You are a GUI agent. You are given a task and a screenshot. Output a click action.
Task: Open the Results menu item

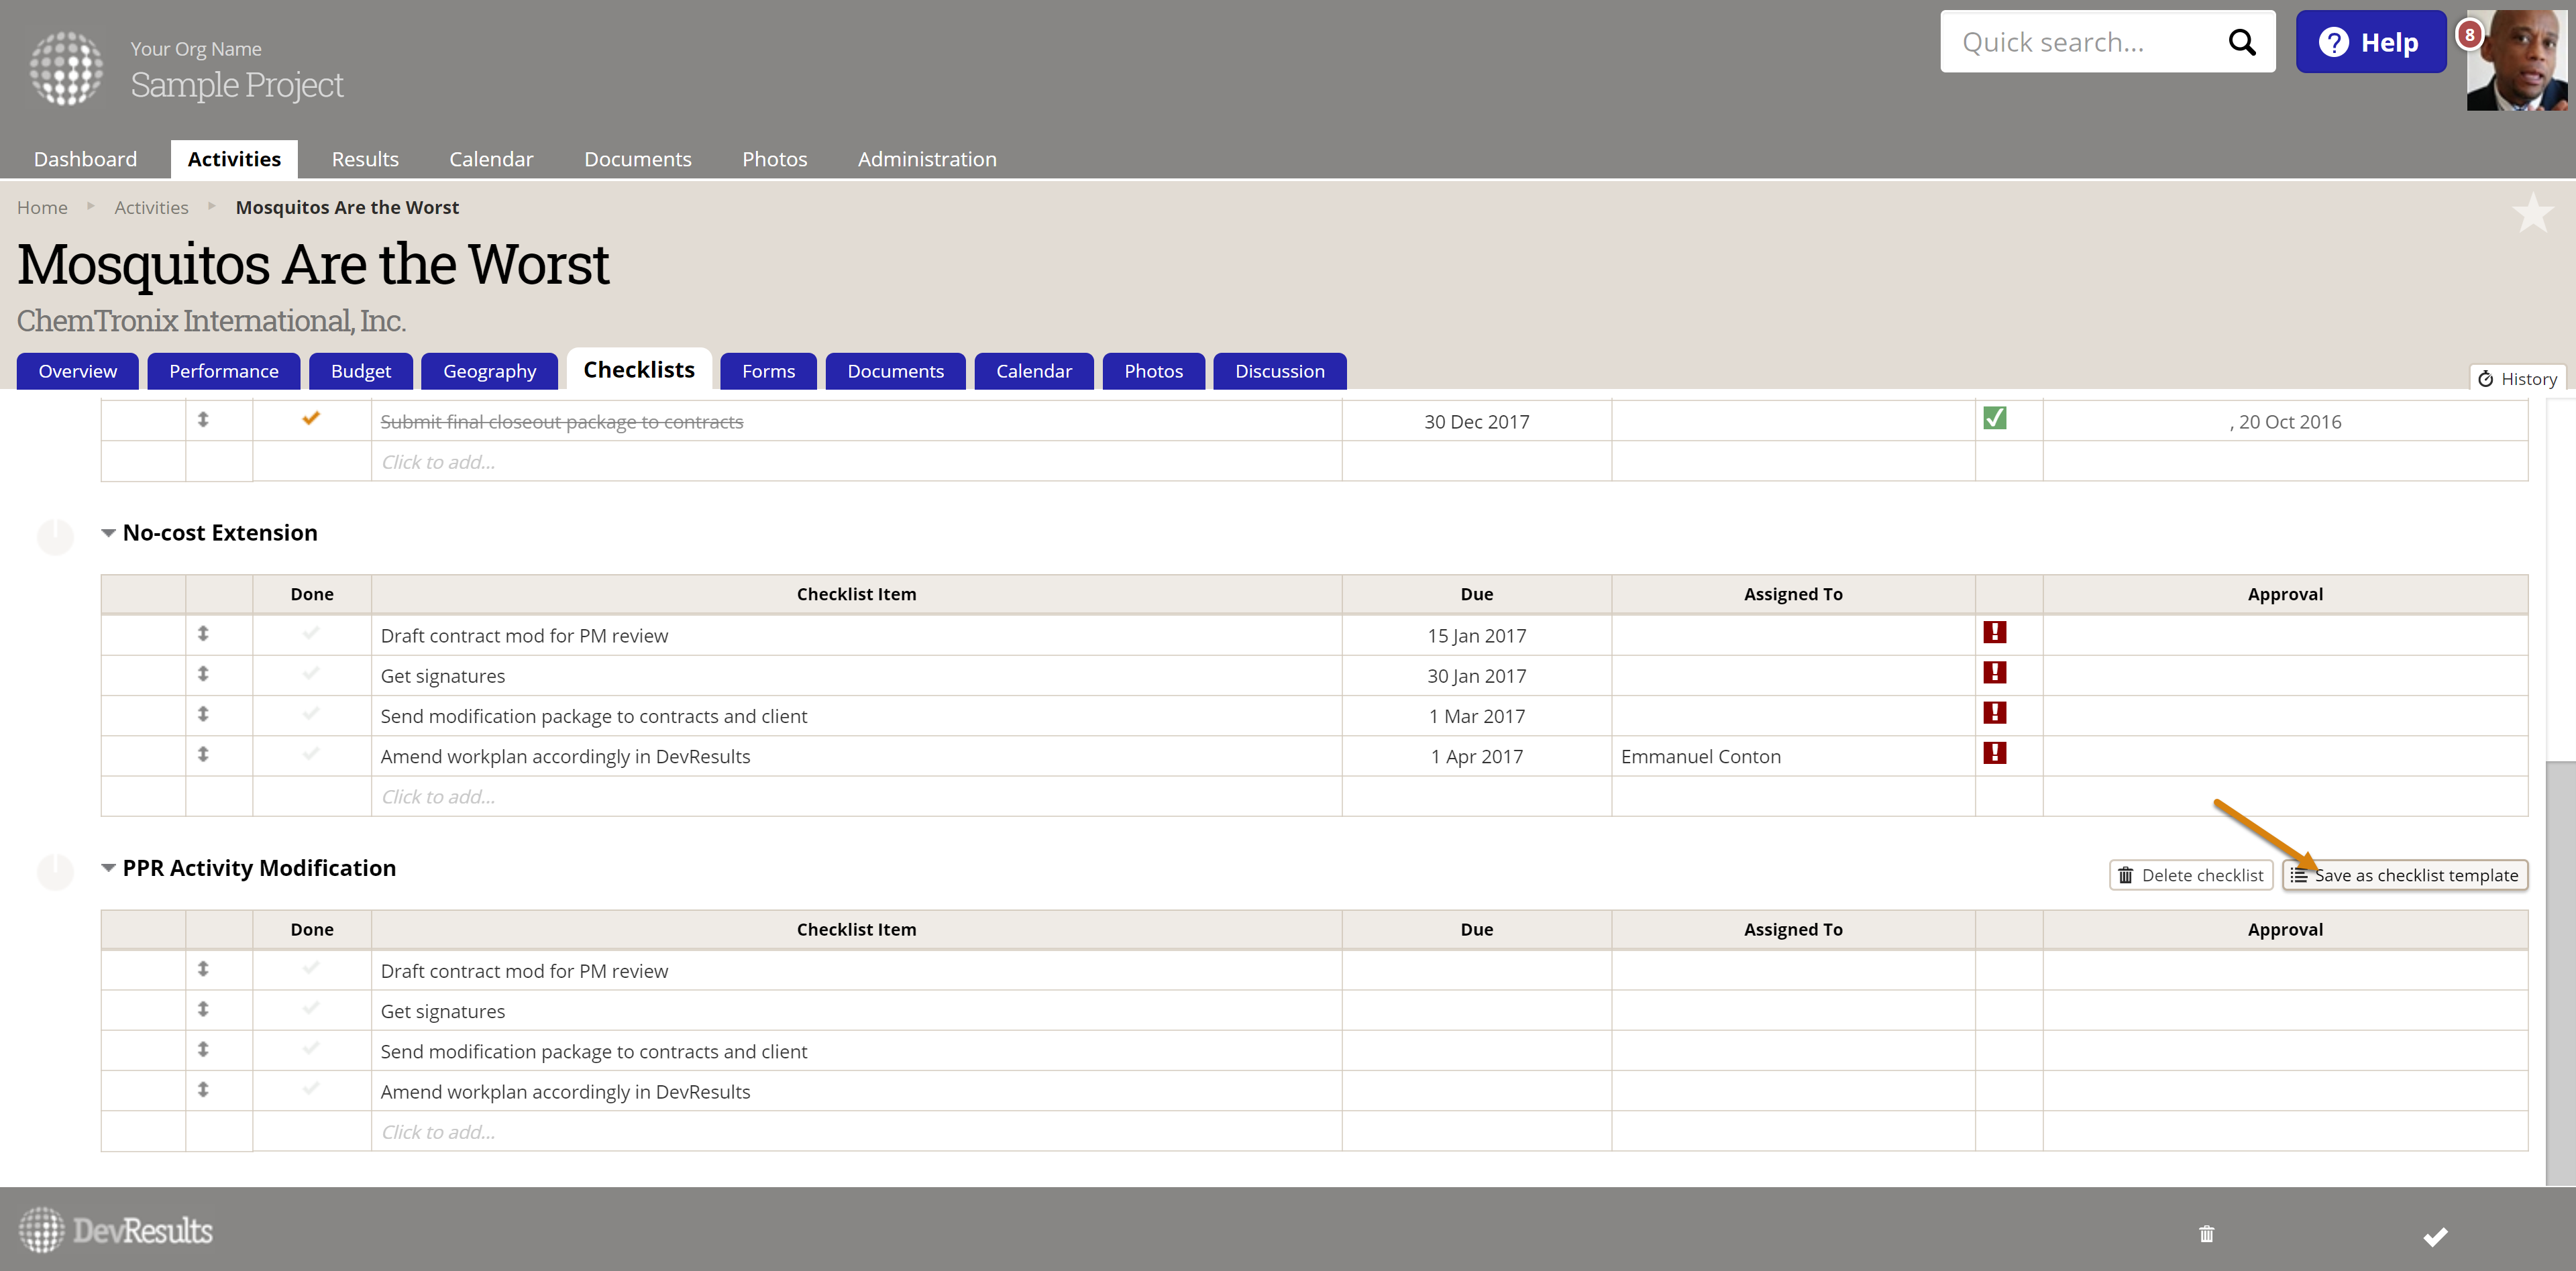click(365, 159)
